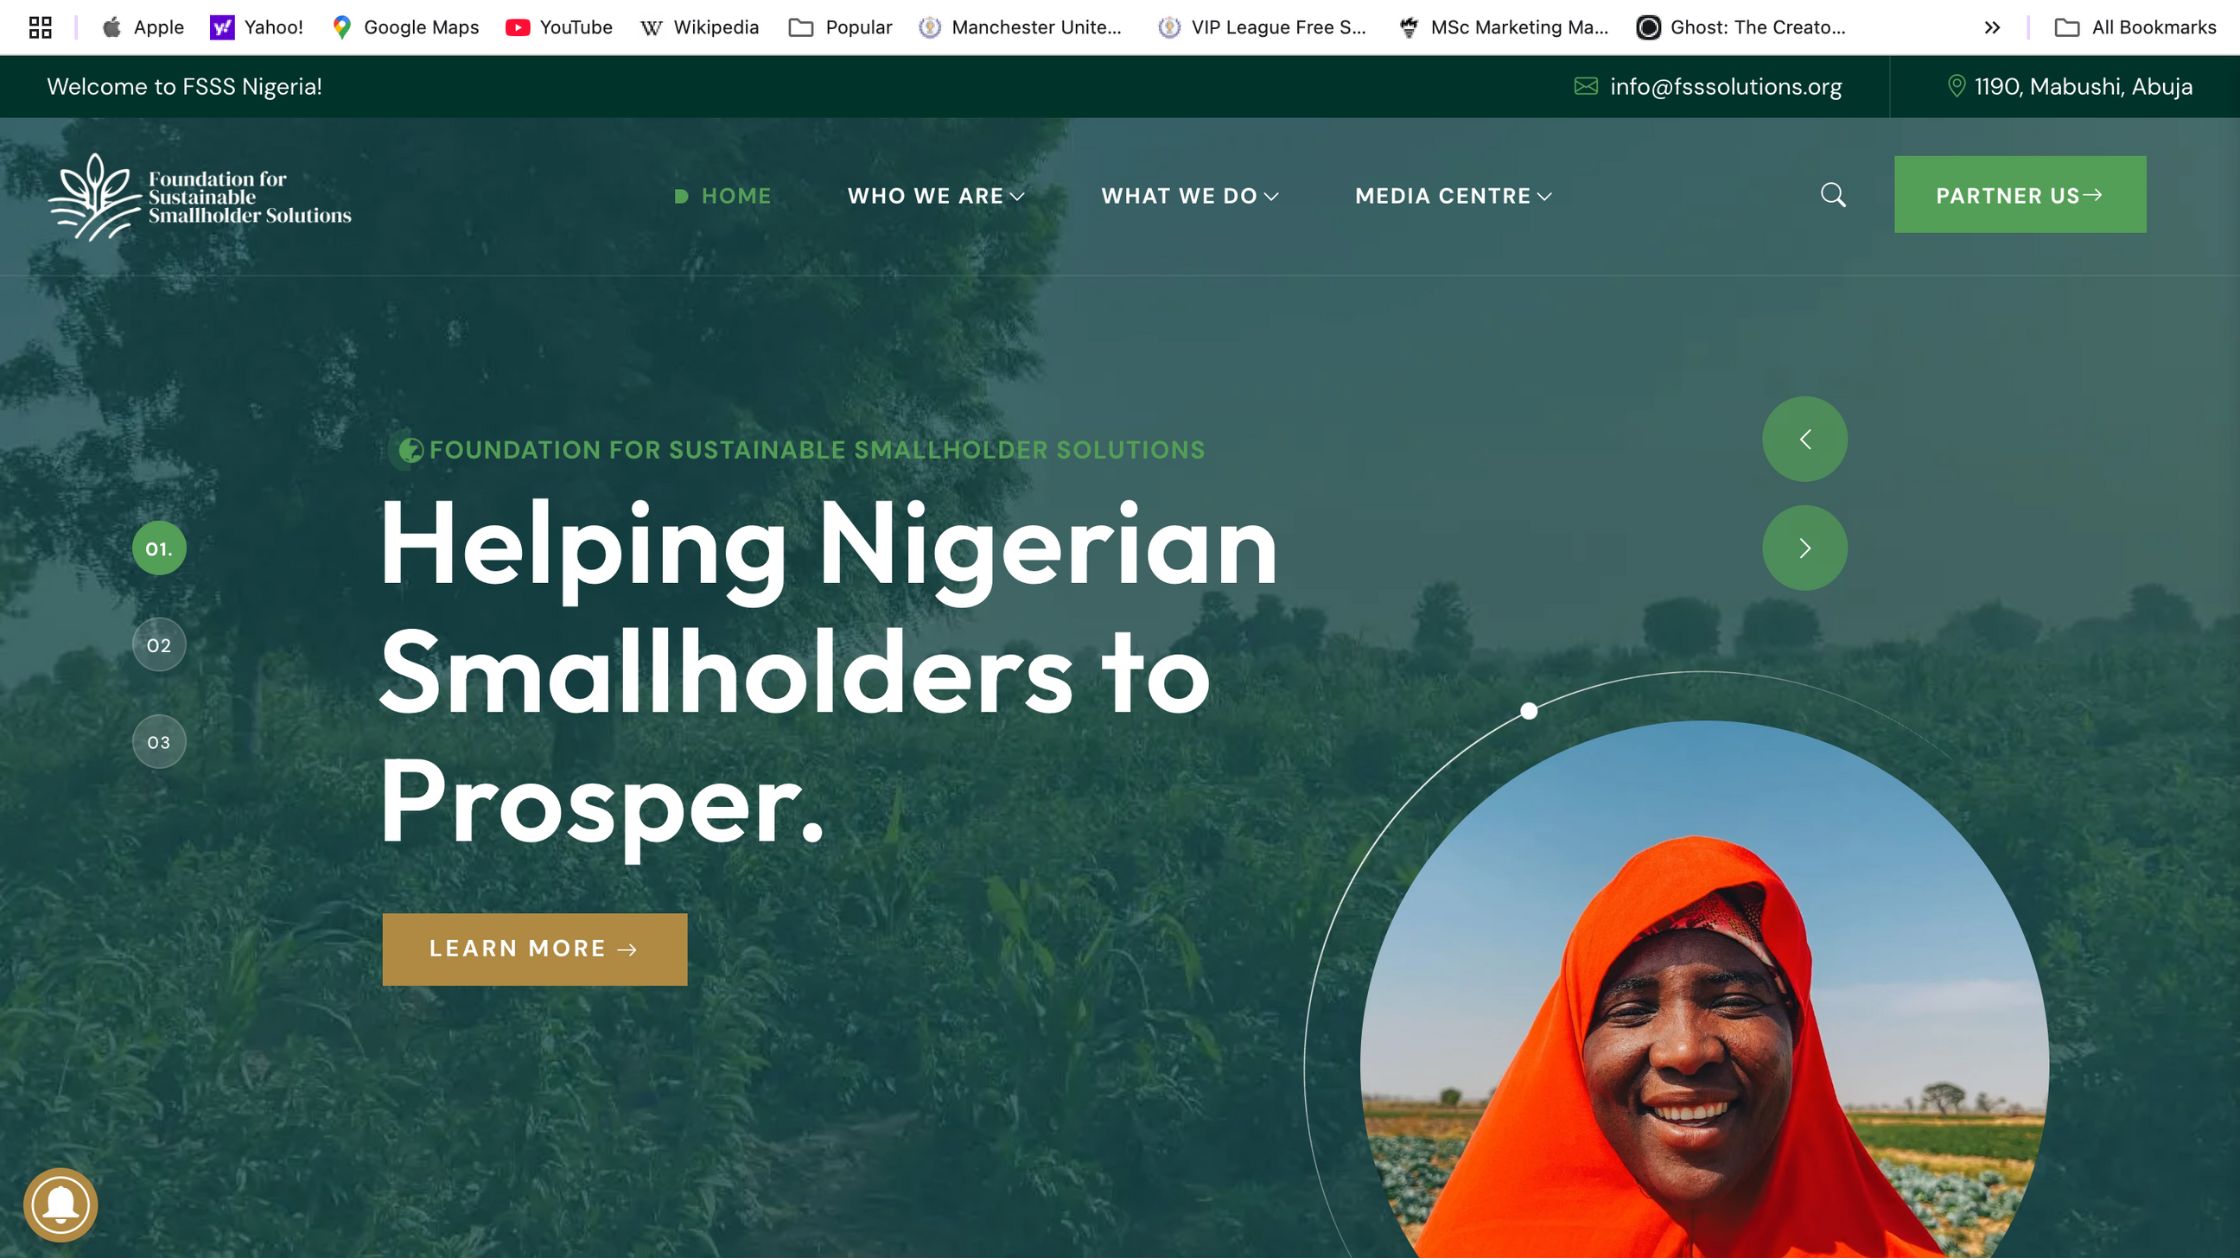Click the Learn More button
The image size is (2240, 1260).
(x=535, y=949)
